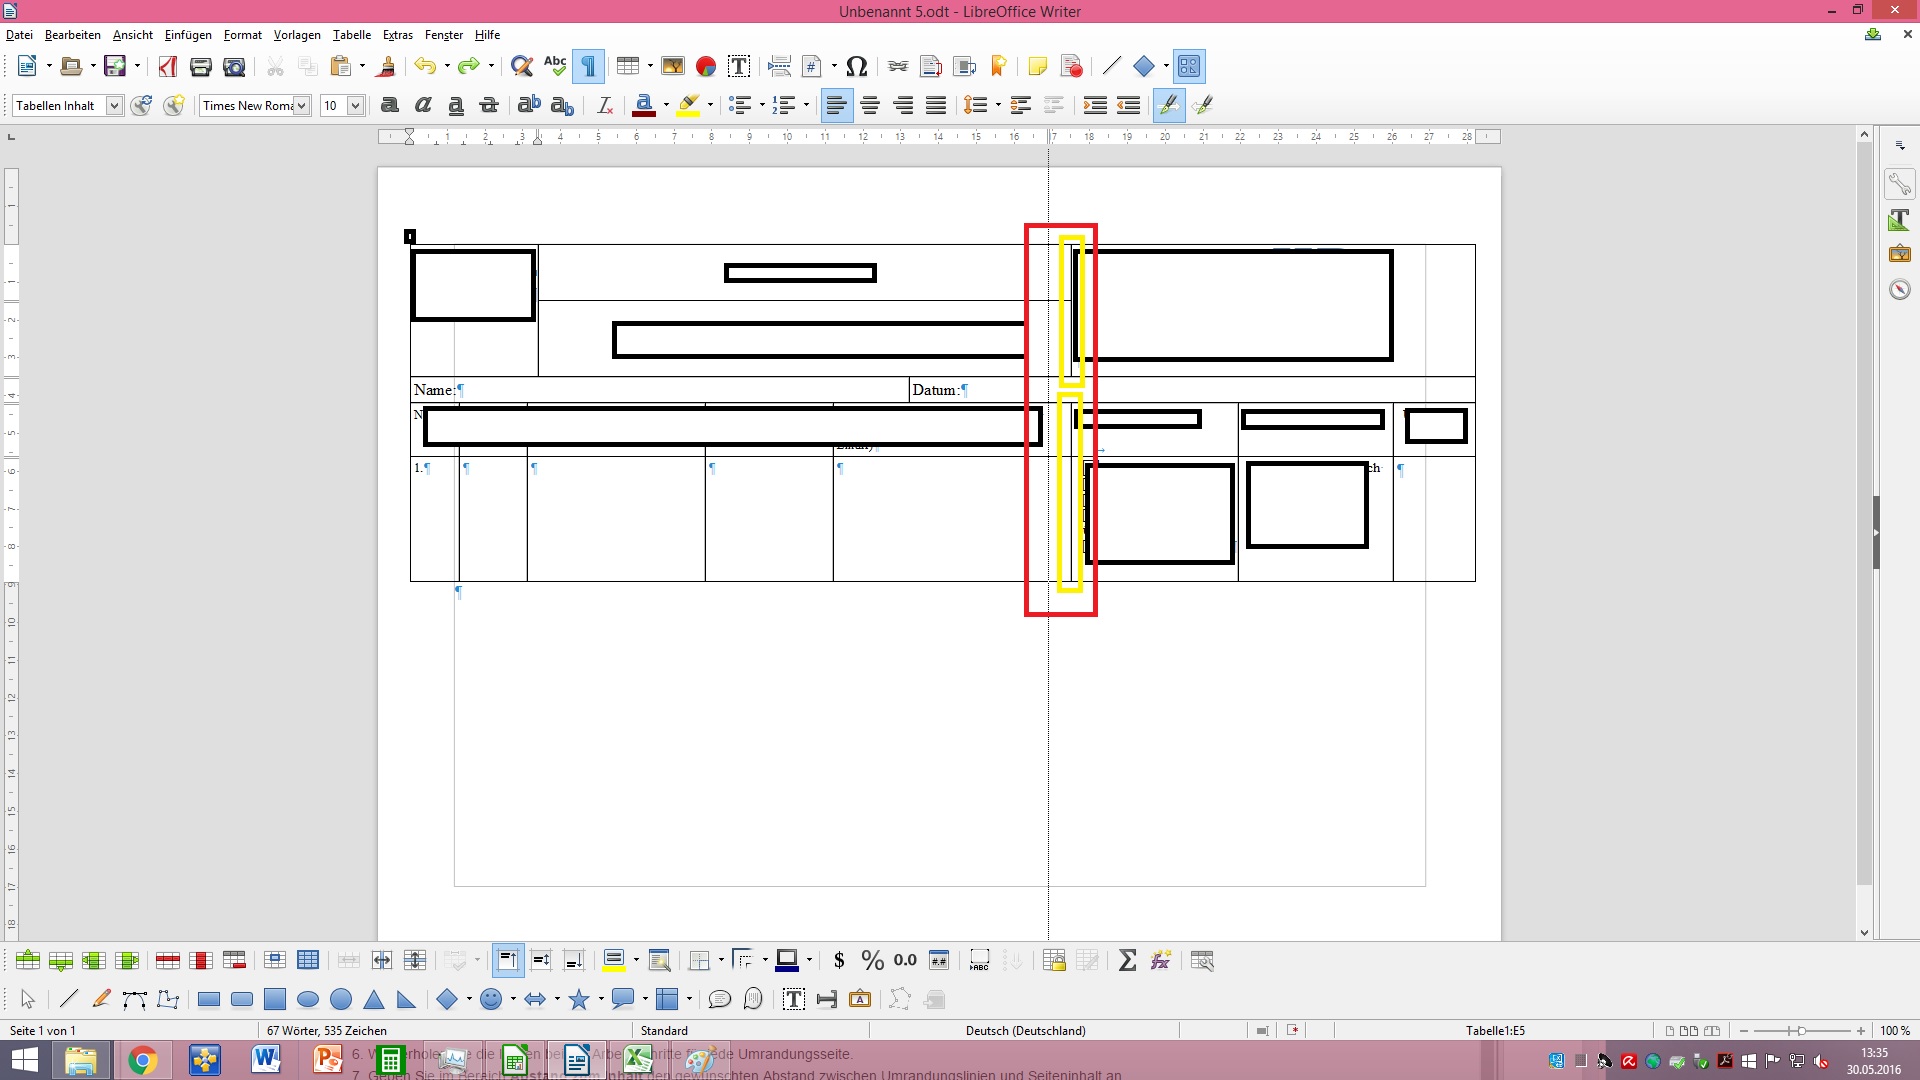This screenshot has height=1080, width=1920.
Task: Apply red font color swatch
Action: pos(645,105)
